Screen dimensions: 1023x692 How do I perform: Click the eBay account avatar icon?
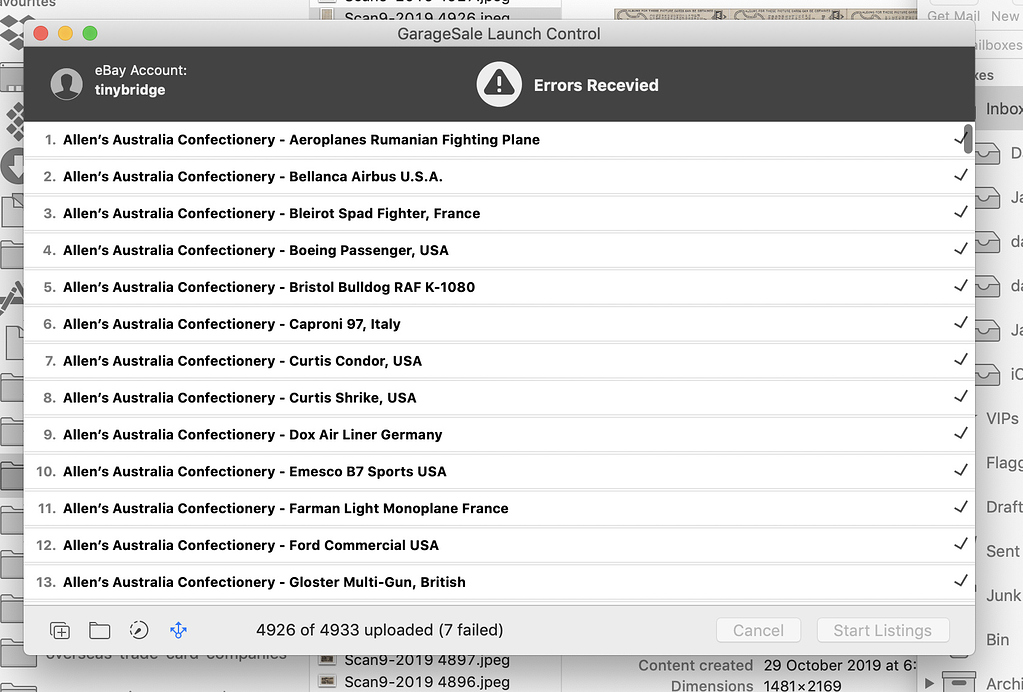[67, 84]
